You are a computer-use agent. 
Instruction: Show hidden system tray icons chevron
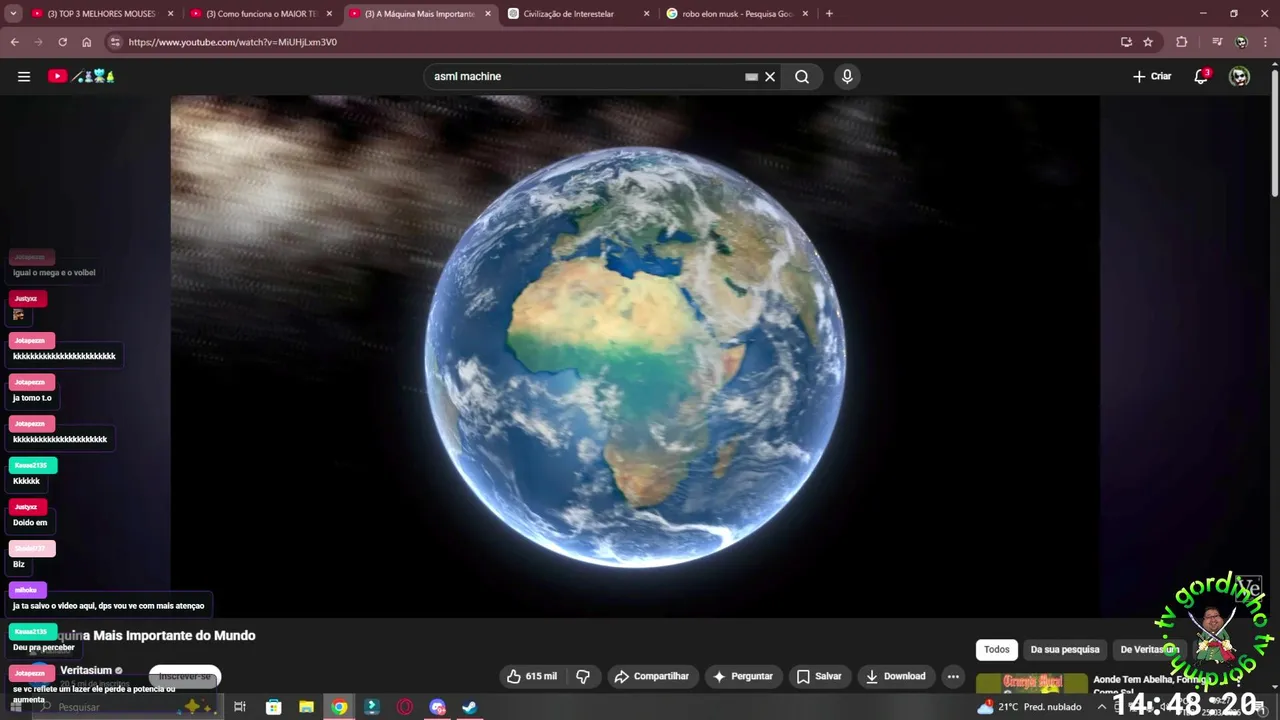pyautogui.click(x=1102, y=707)
